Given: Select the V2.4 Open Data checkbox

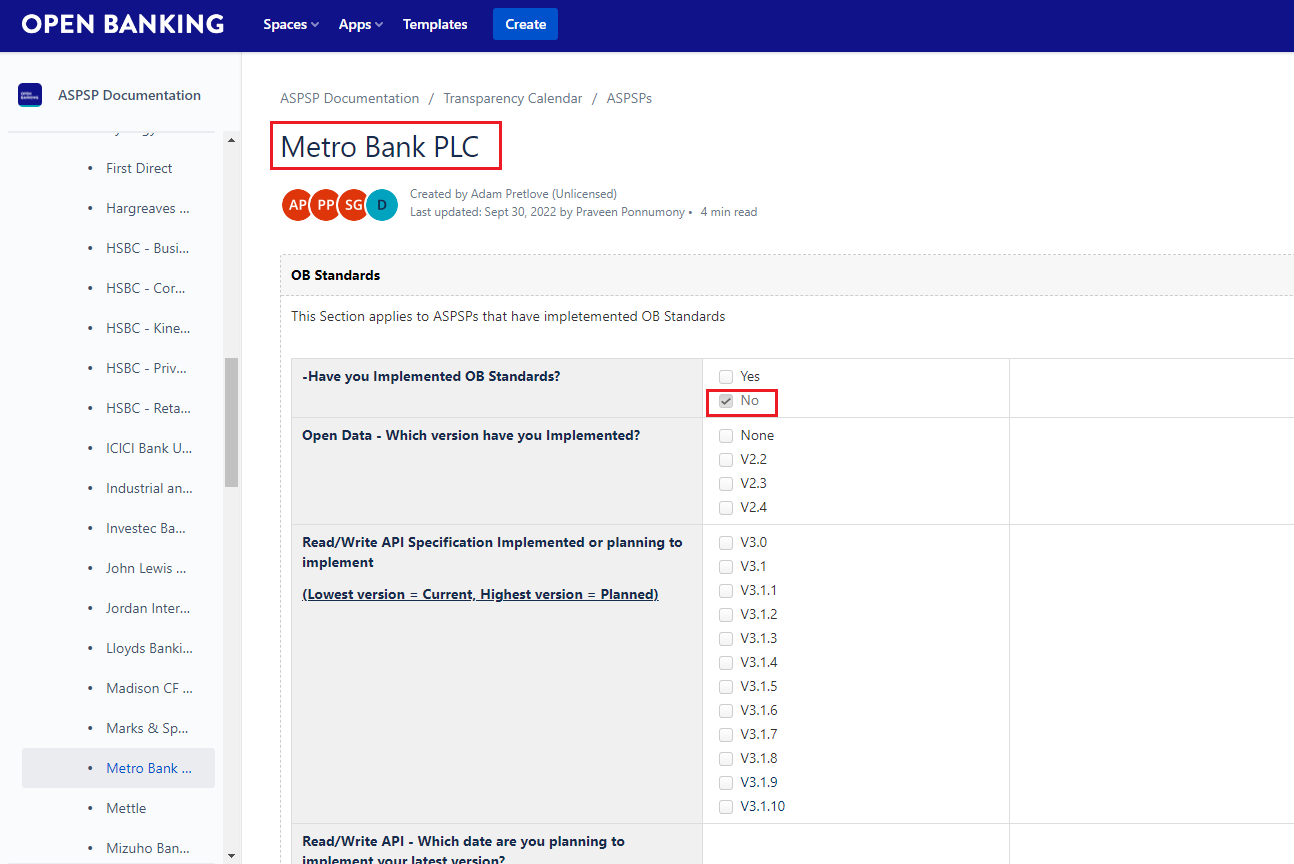Looking at the screenshot, I should [x=726, y=508].
